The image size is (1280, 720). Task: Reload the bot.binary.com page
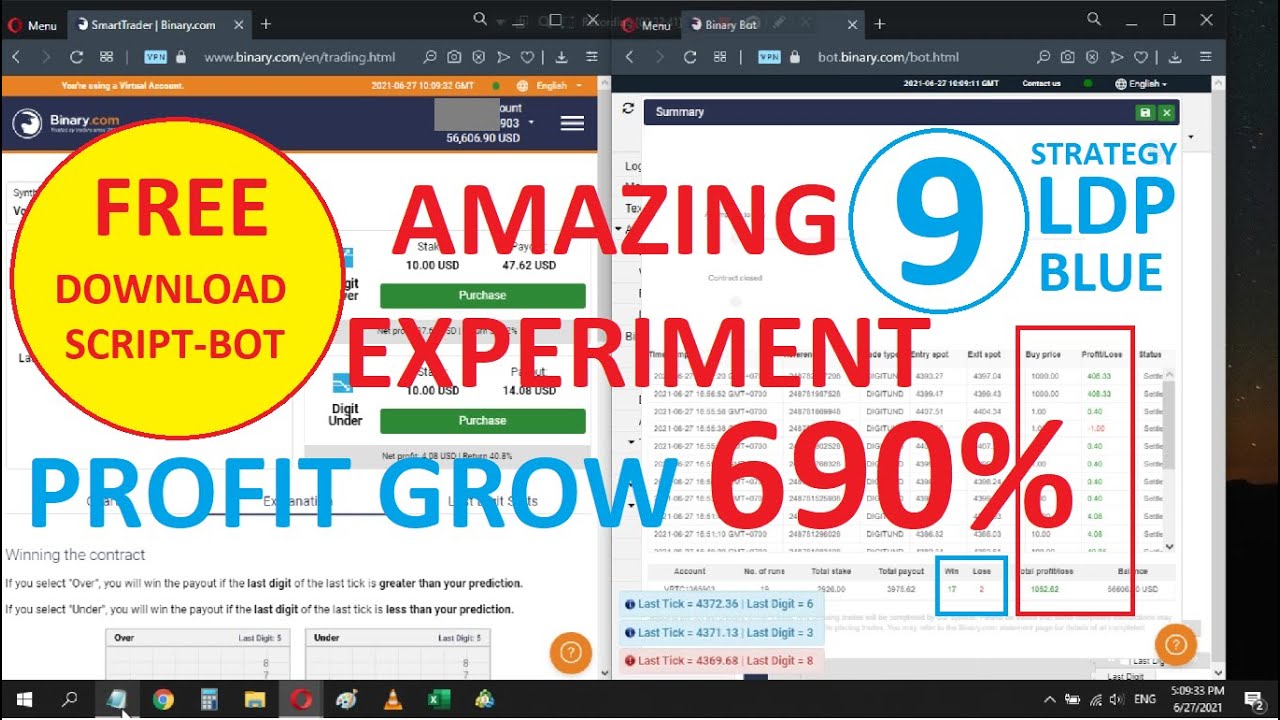click(x=690, y=58)
